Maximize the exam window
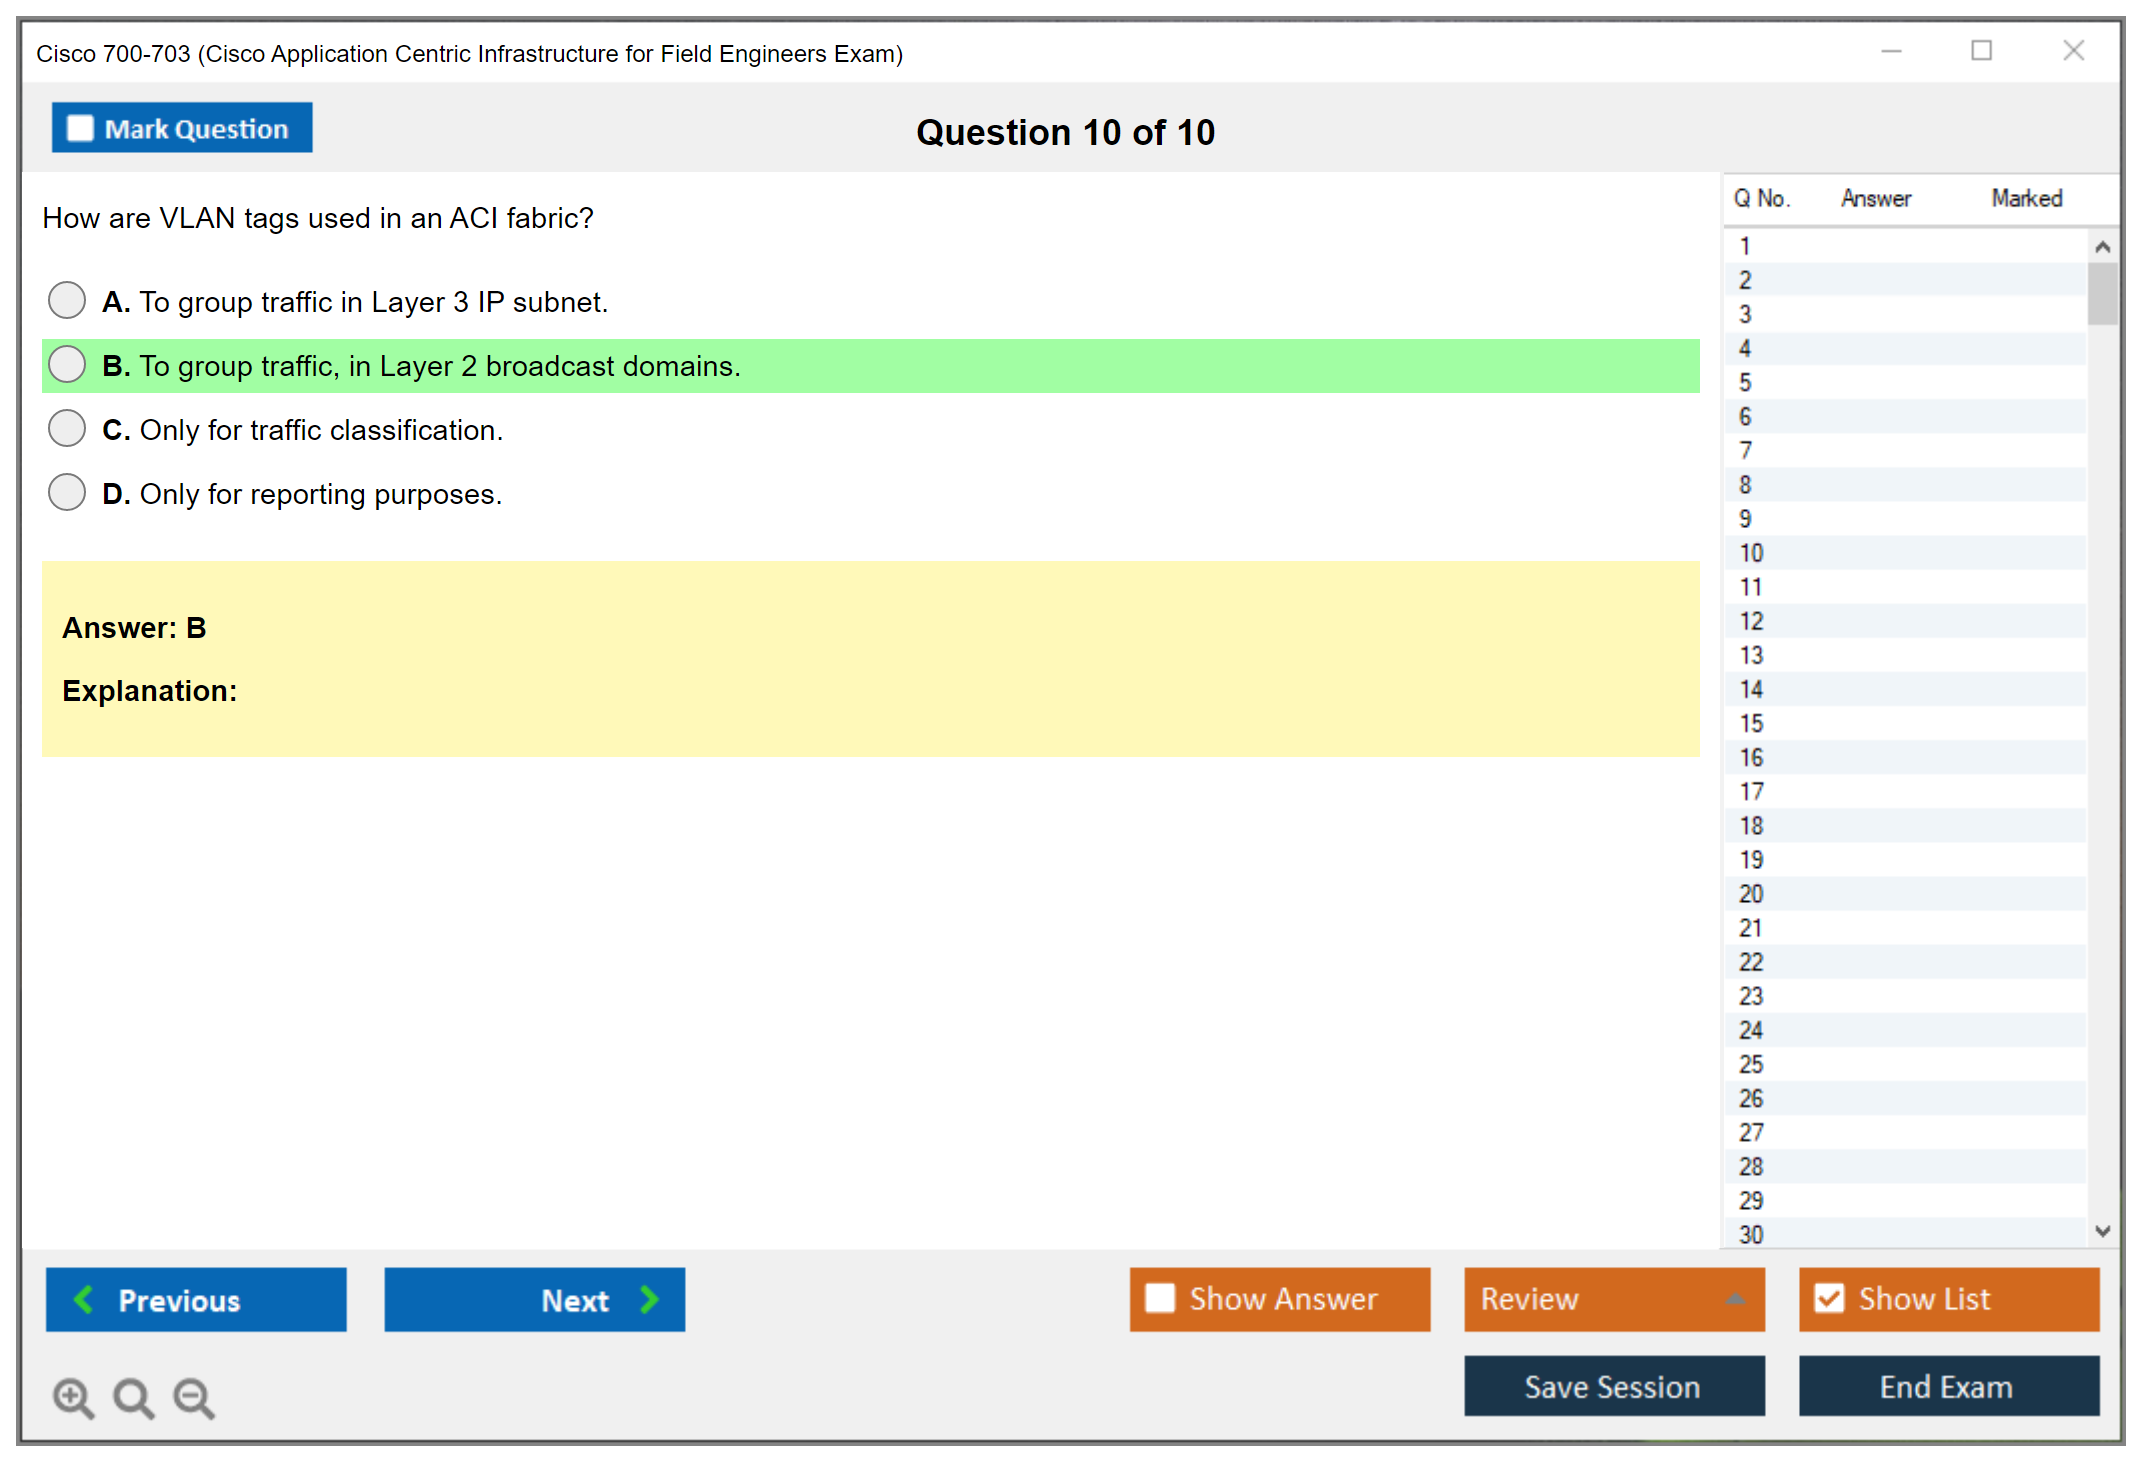The height and width of the screenshot is (1470, 2150). (x=1981, y=51)
